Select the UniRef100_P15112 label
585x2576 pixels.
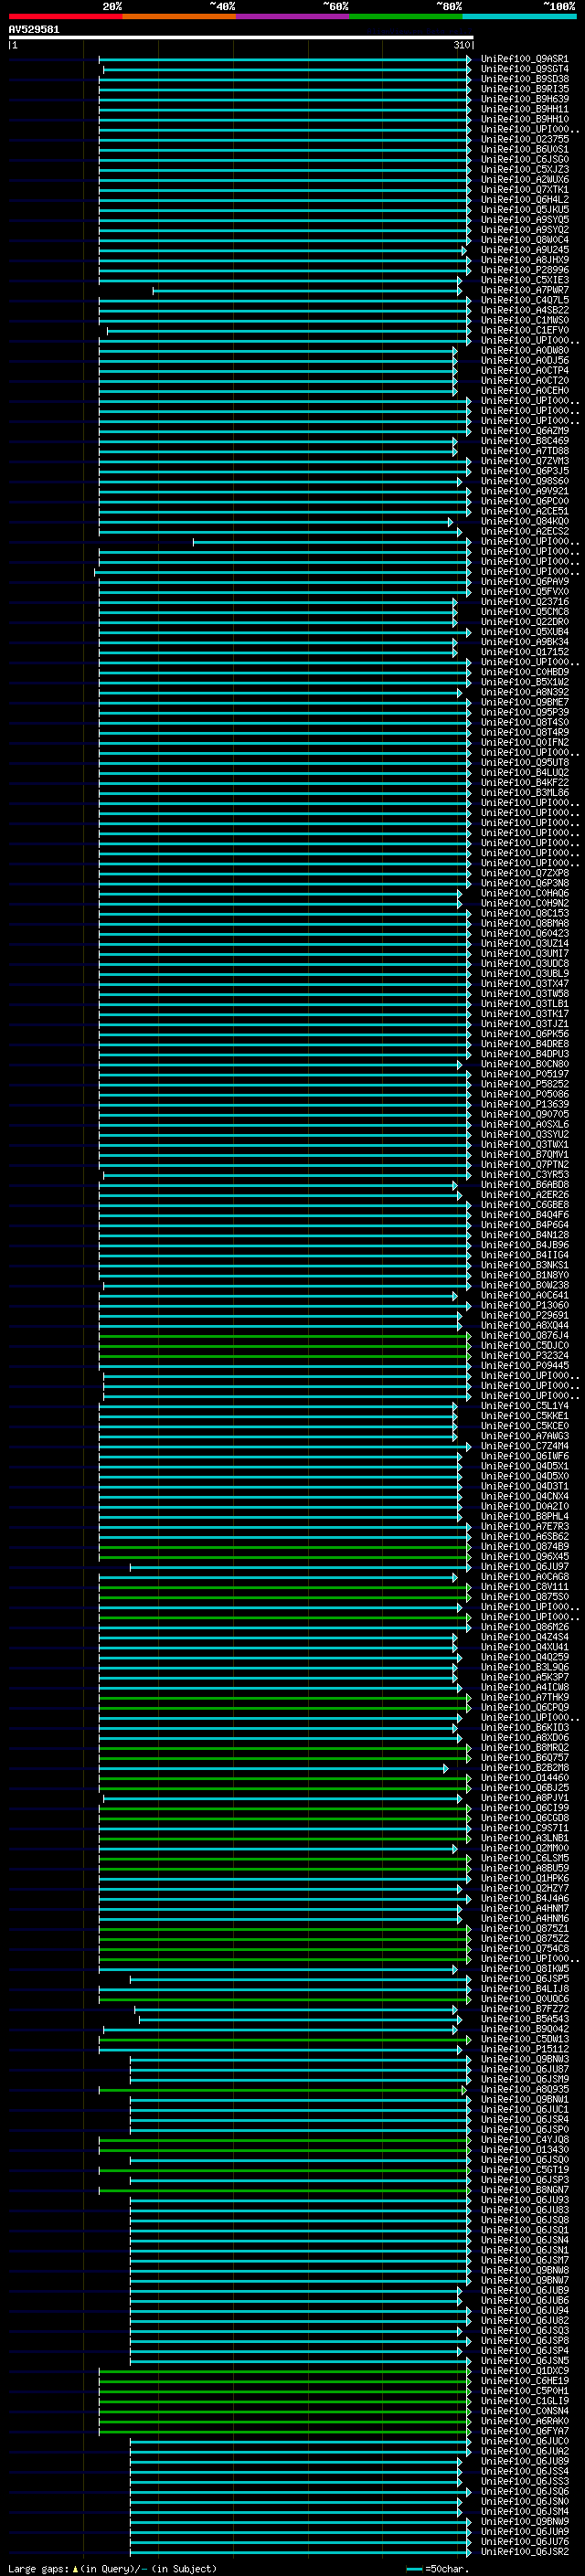pyautogui.click(x=524, y=2049)
